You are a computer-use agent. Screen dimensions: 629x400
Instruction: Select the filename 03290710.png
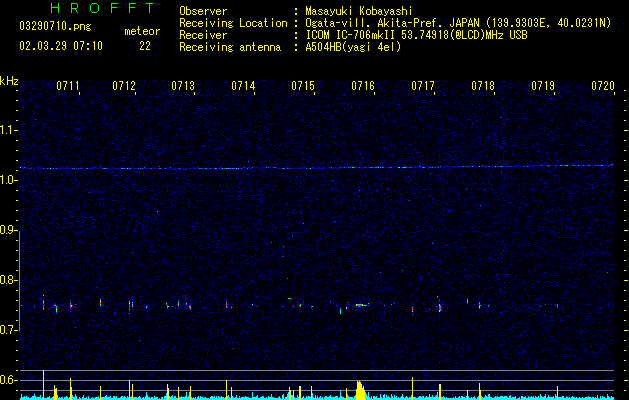click(55, 26)
